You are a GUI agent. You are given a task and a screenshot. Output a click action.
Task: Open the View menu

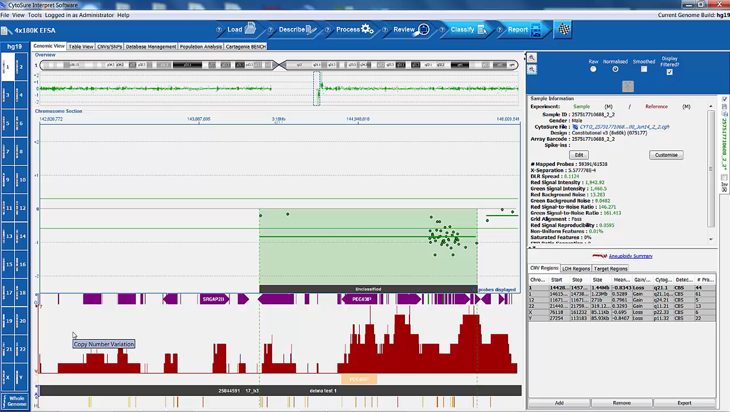[18, 15]
